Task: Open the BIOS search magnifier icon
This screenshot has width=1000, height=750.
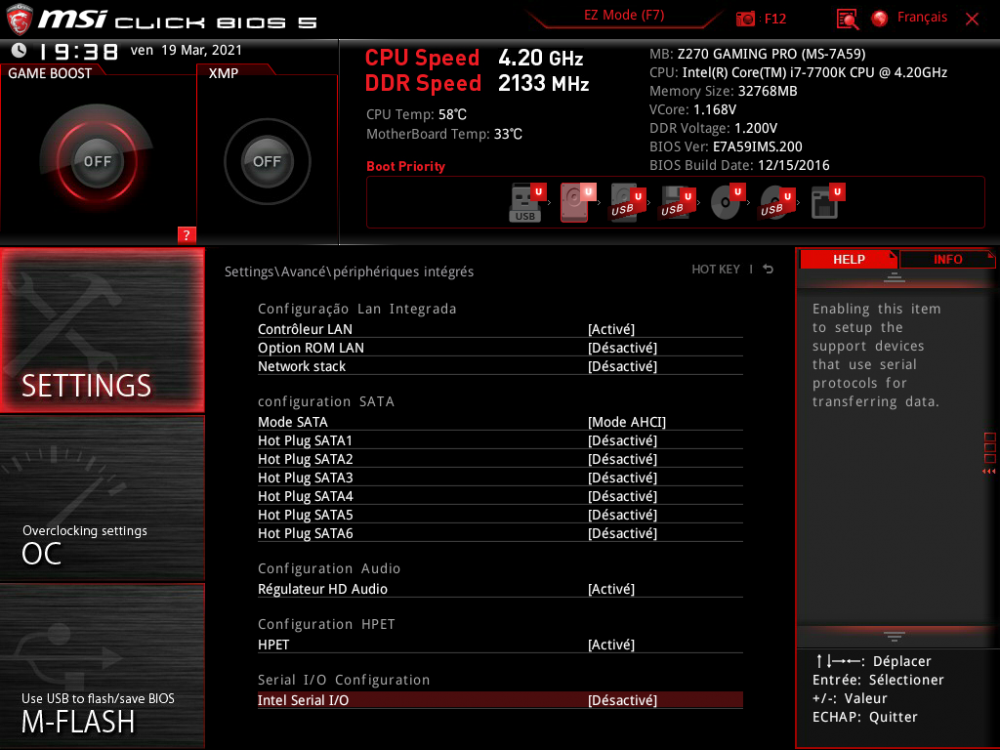Action: click(847, 19)
